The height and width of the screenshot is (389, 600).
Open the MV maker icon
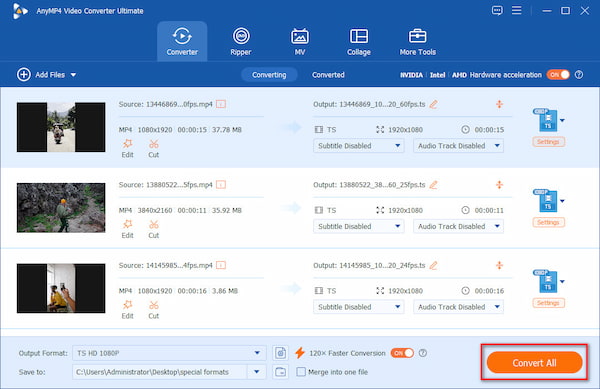coord(300,36)
